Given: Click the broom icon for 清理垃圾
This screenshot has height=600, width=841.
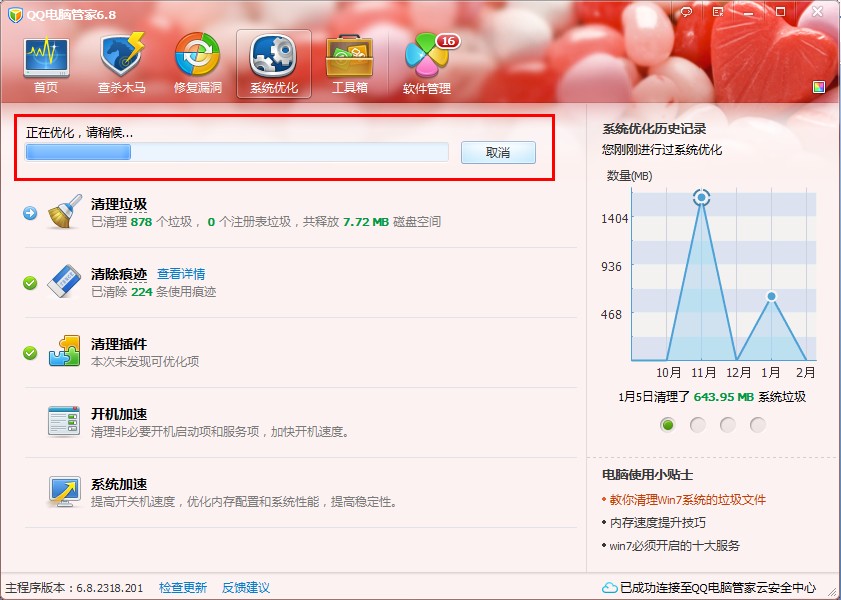Looking at the screenshot, I should [65, 212].
